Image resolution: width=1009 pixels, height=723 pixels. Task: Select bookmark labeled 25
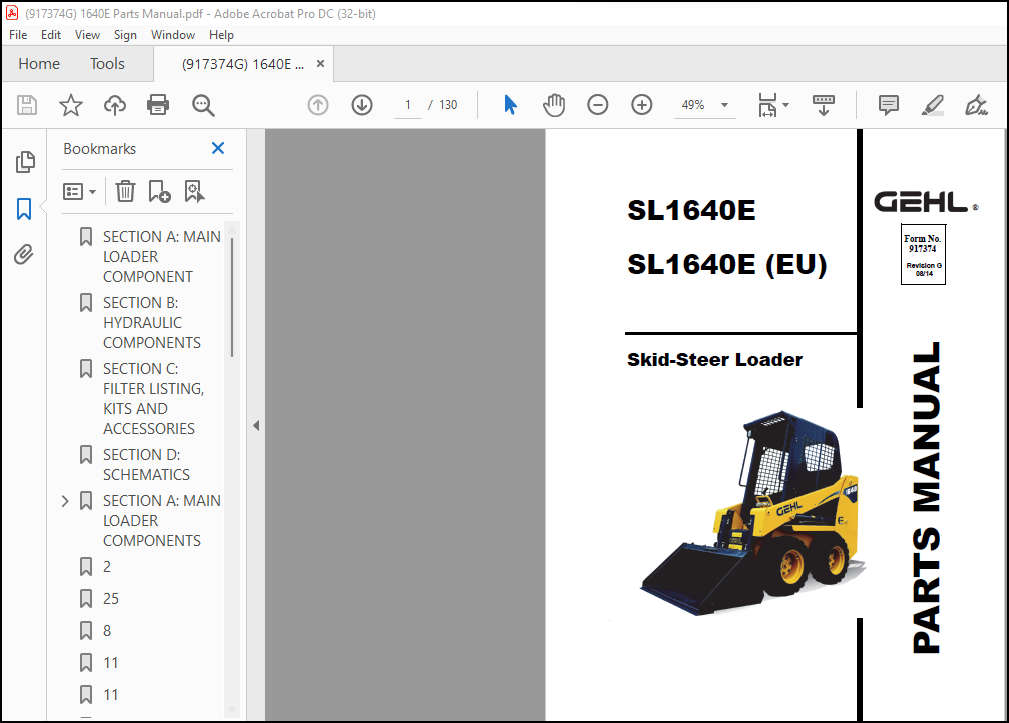click(111, 599)
